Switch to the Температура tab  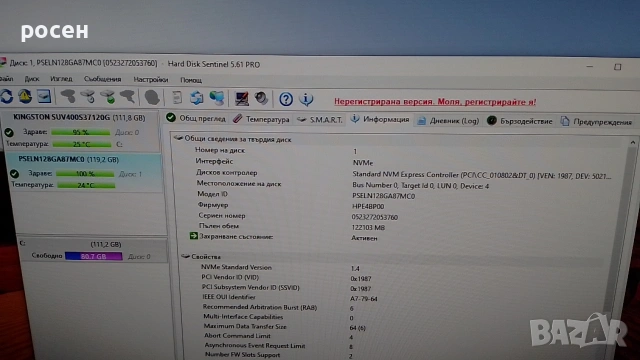pos(261,119)
